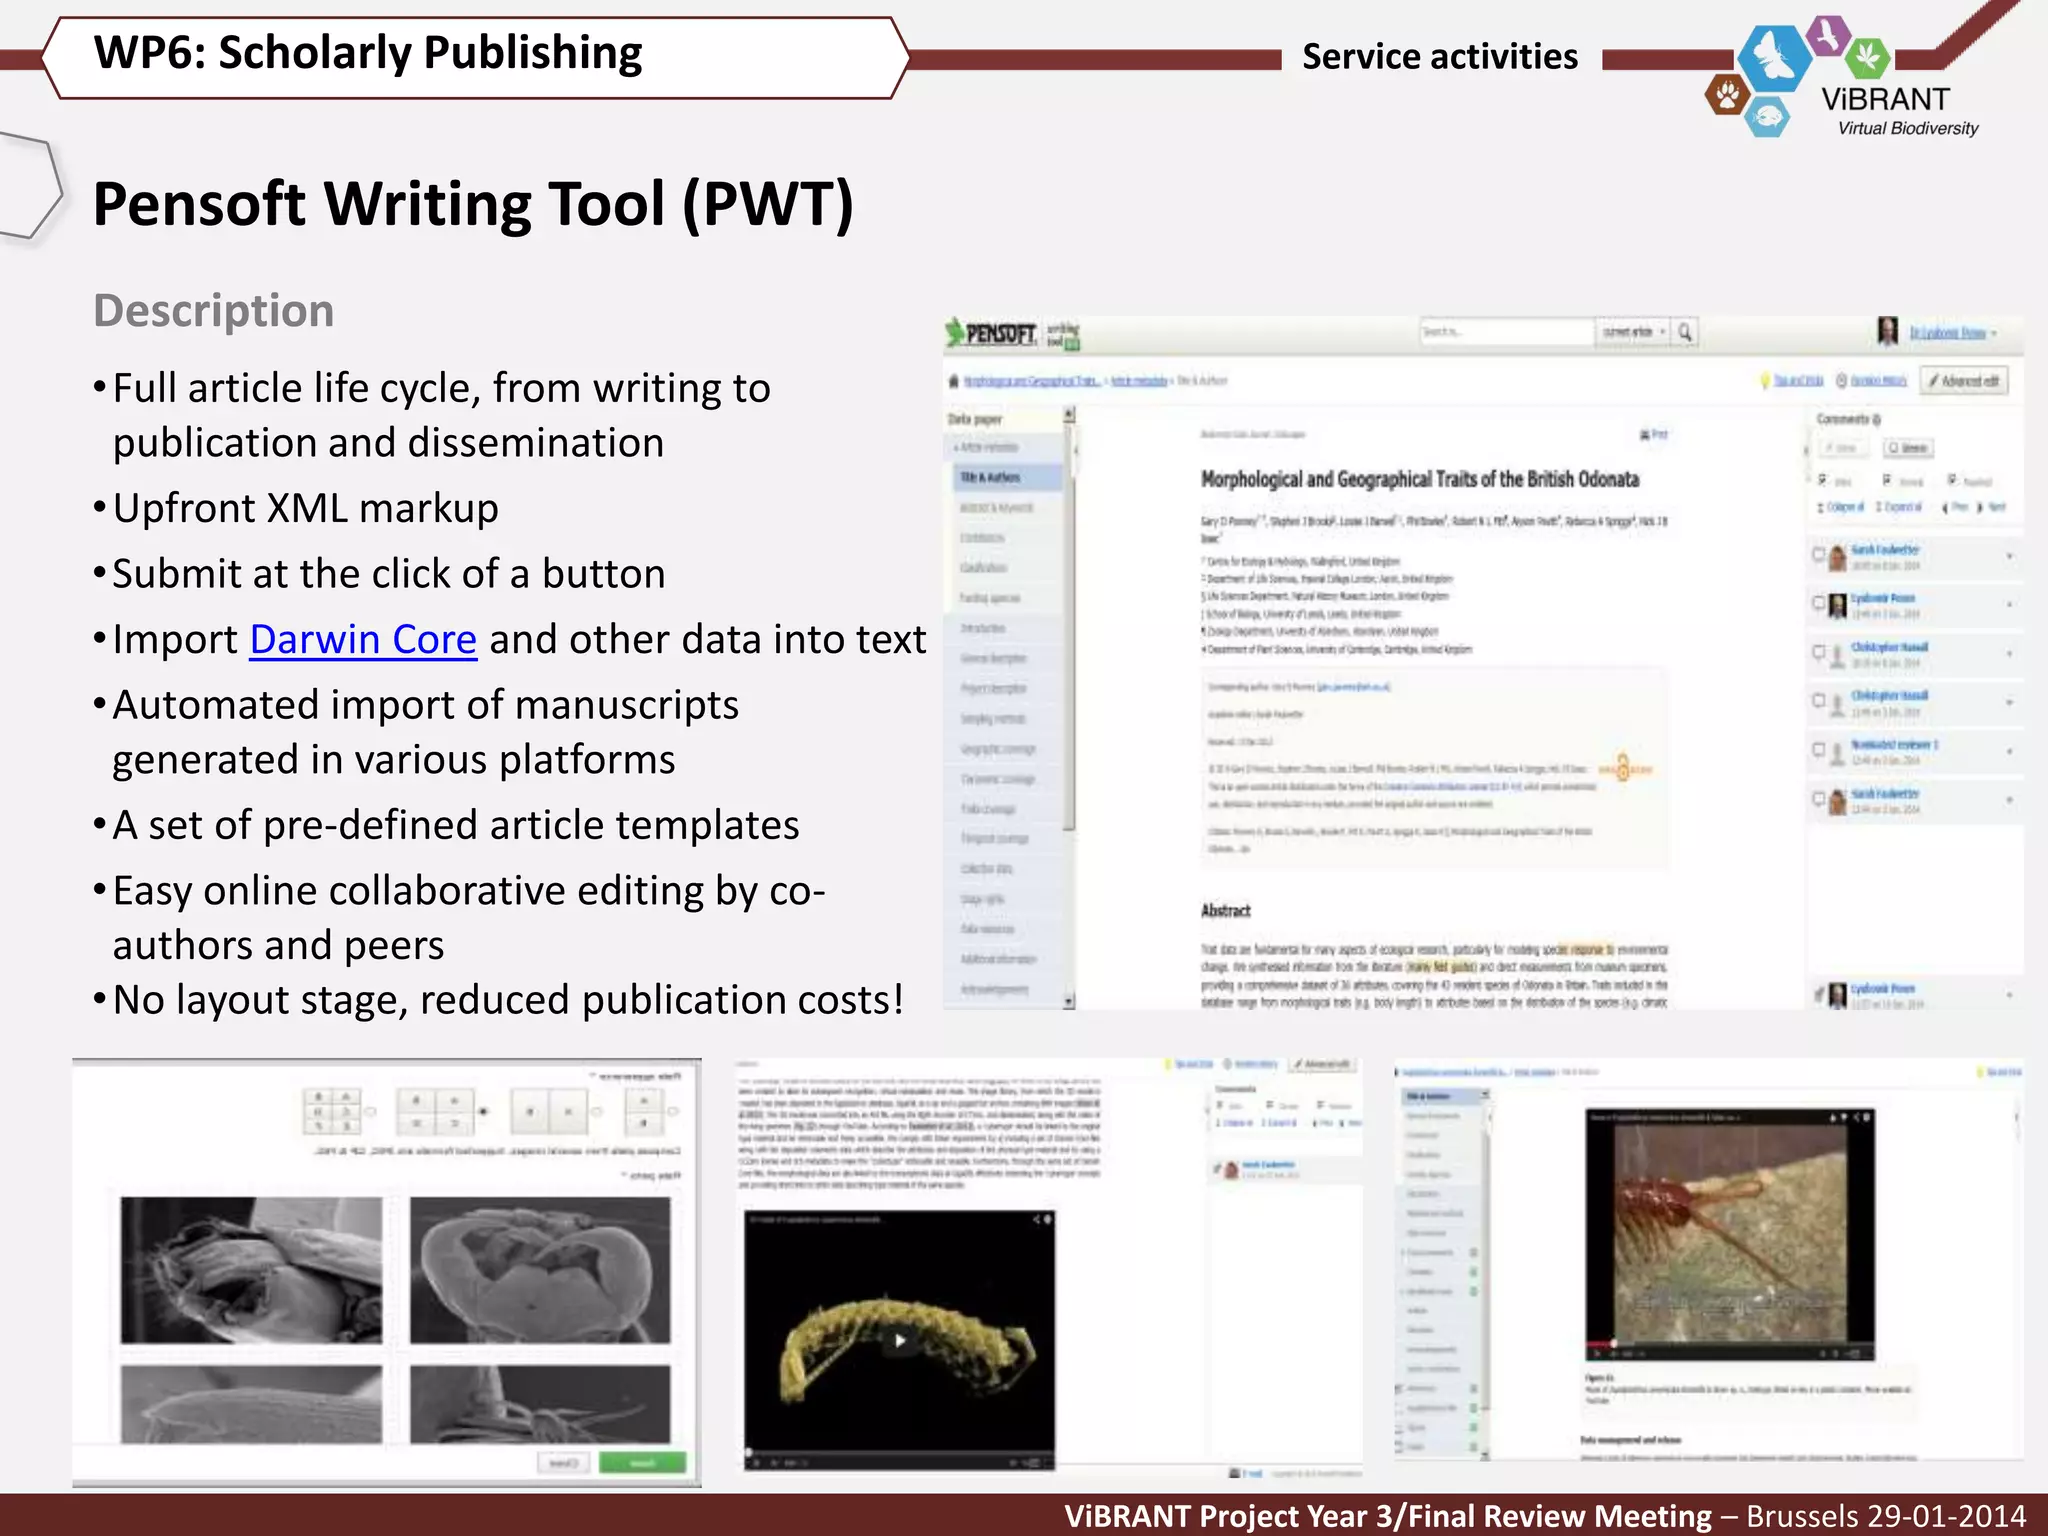Click the play control under the beetle video
2048x1536 pixels.
tap(1597, 1353)
